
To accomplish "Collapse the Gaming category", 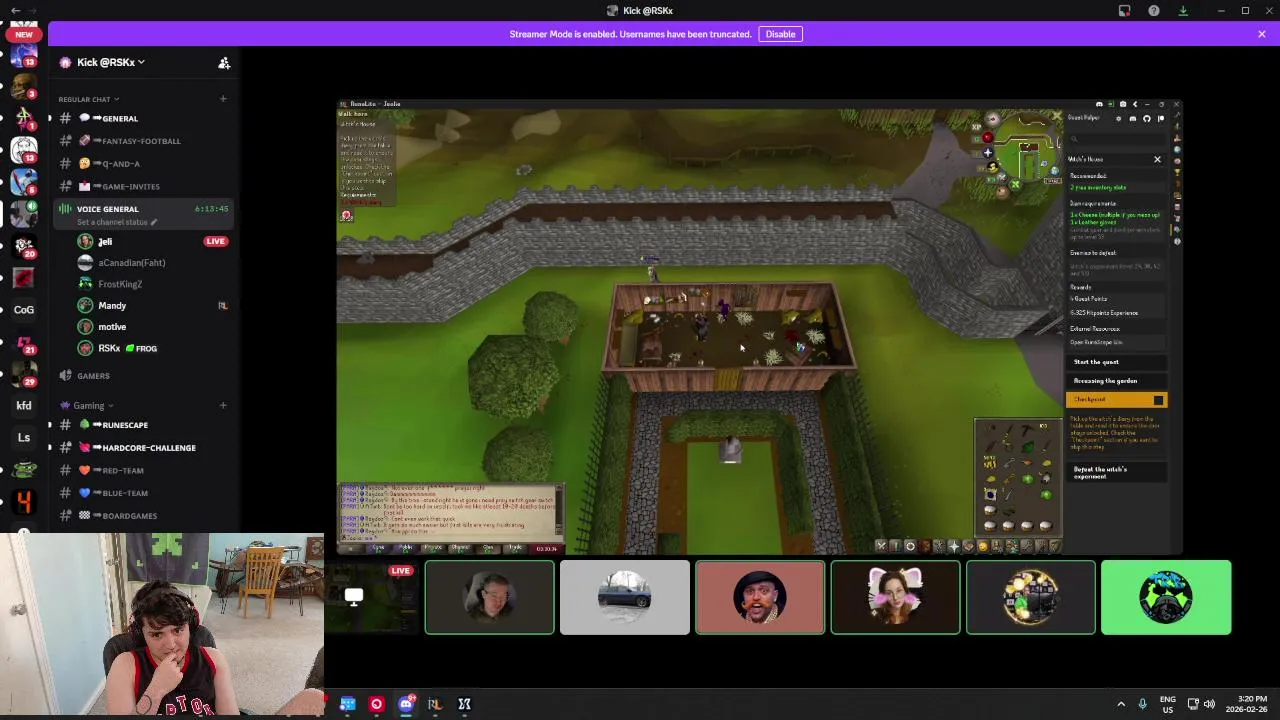I will 86,405.
